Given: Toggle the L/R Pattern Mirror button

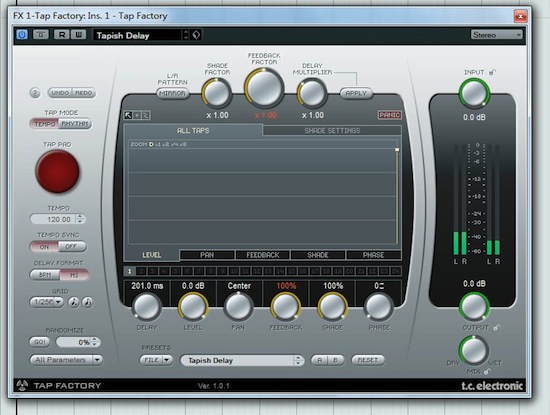Looking at the screenshot, I should pos(172,93).
